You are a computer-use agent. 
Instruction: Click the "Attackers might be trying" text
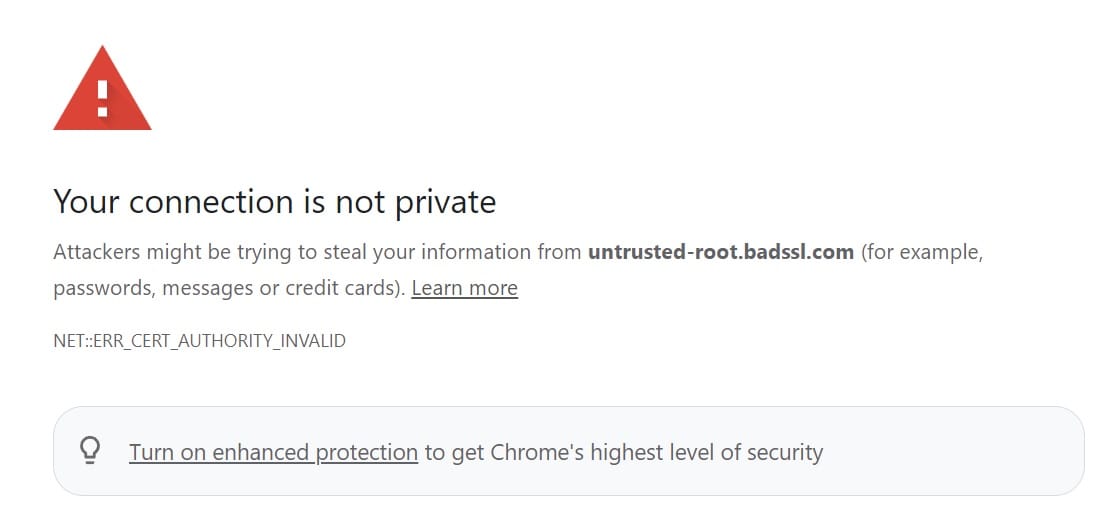click(157, 252)
